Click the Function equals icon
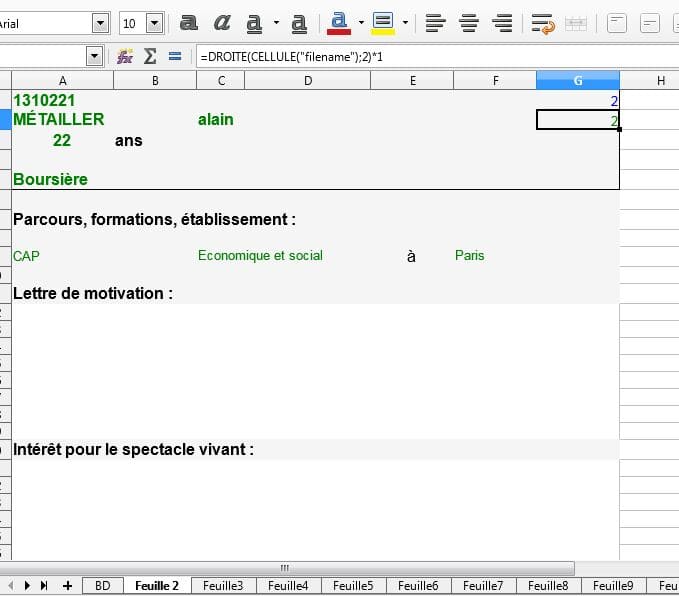The height and width of the screenshot is (596, 679). (175, 56)
